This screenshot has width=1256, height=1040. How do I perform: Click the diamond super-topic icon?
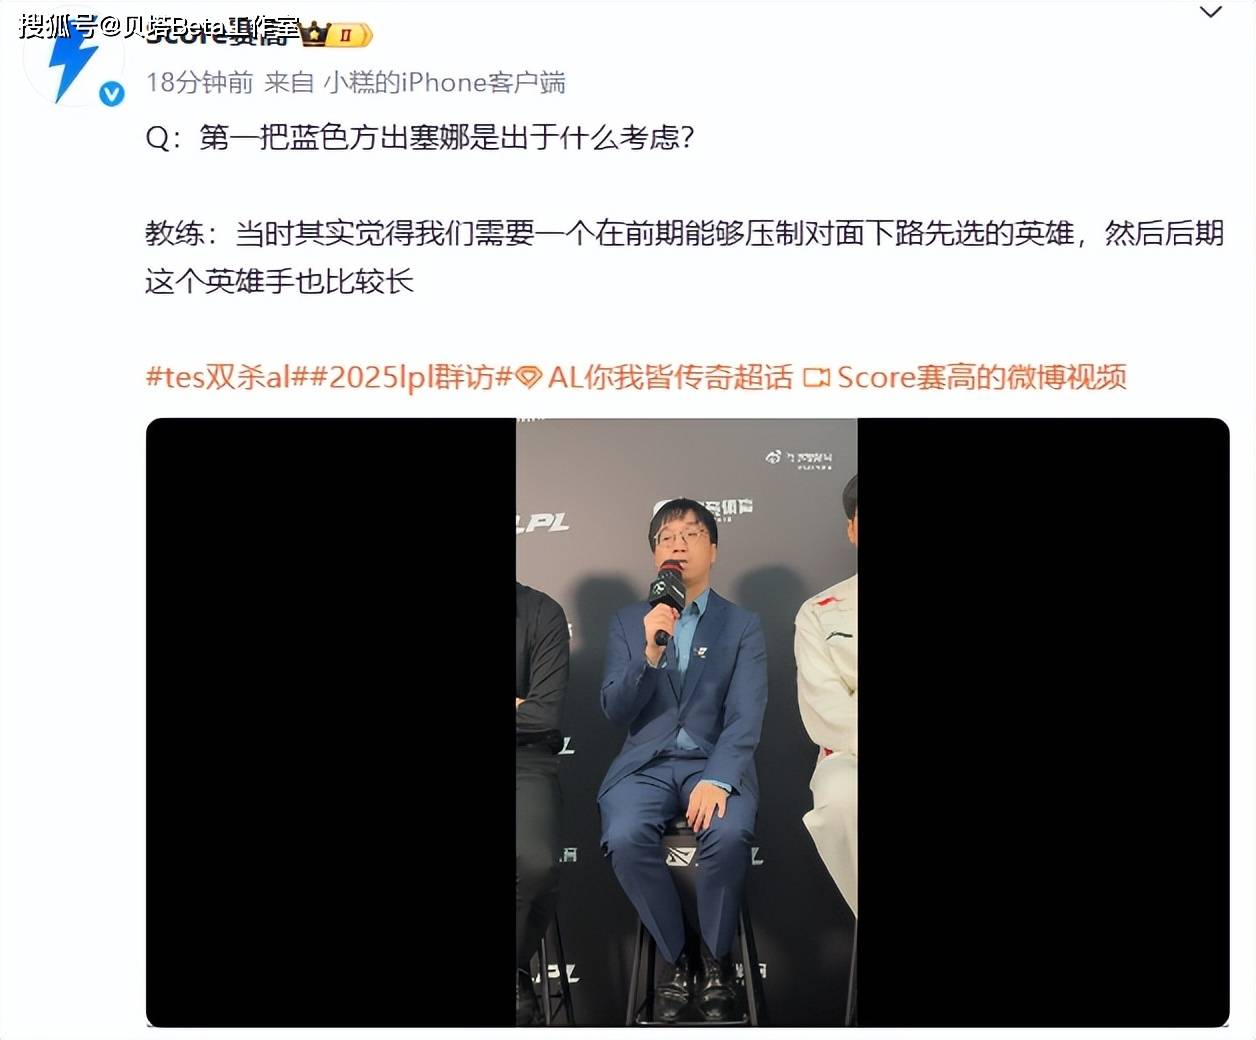(x=530, y=377)
